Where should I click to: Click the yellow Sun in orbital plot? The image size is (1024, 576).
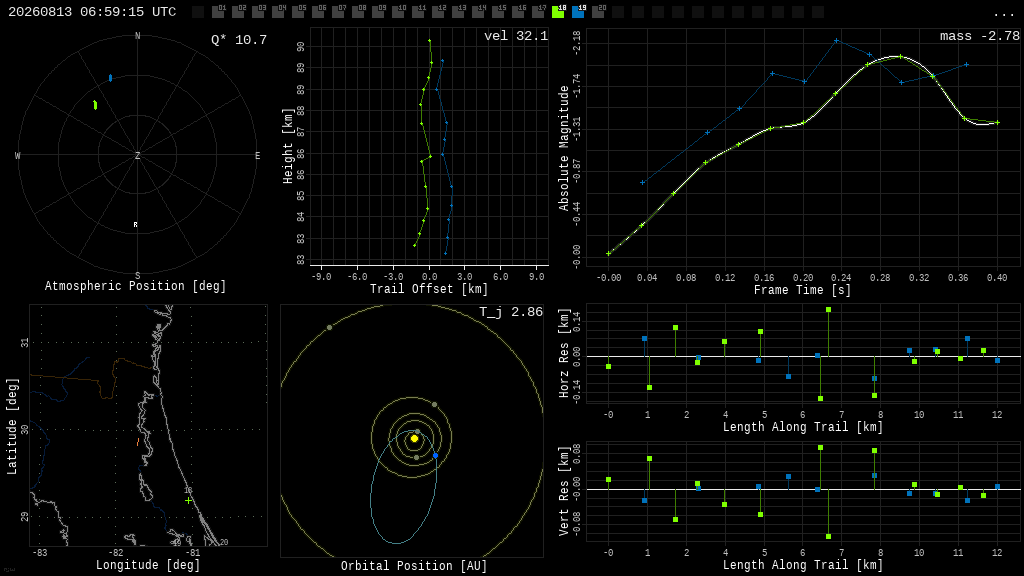tap(414, 439)
